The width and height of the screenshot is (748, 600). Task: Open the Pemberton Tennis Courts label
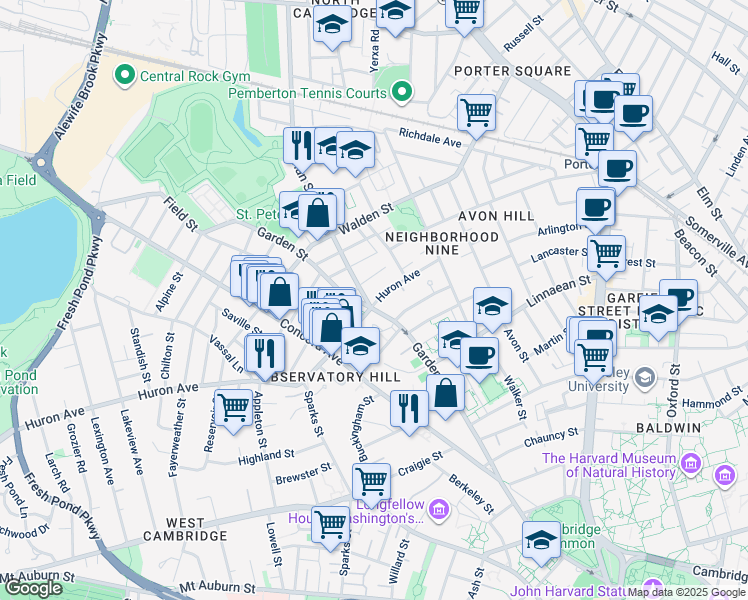tap(307, 93)
